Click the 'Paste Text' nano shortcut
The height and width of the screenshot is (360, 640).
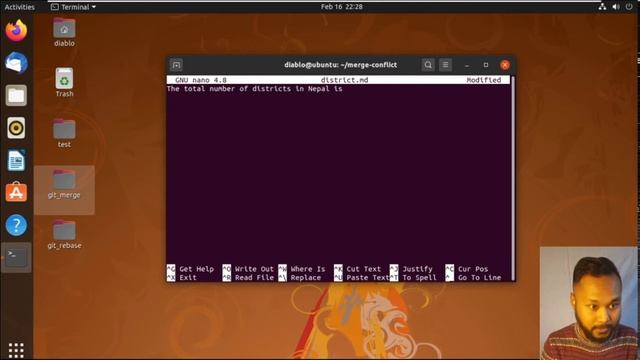367,278
